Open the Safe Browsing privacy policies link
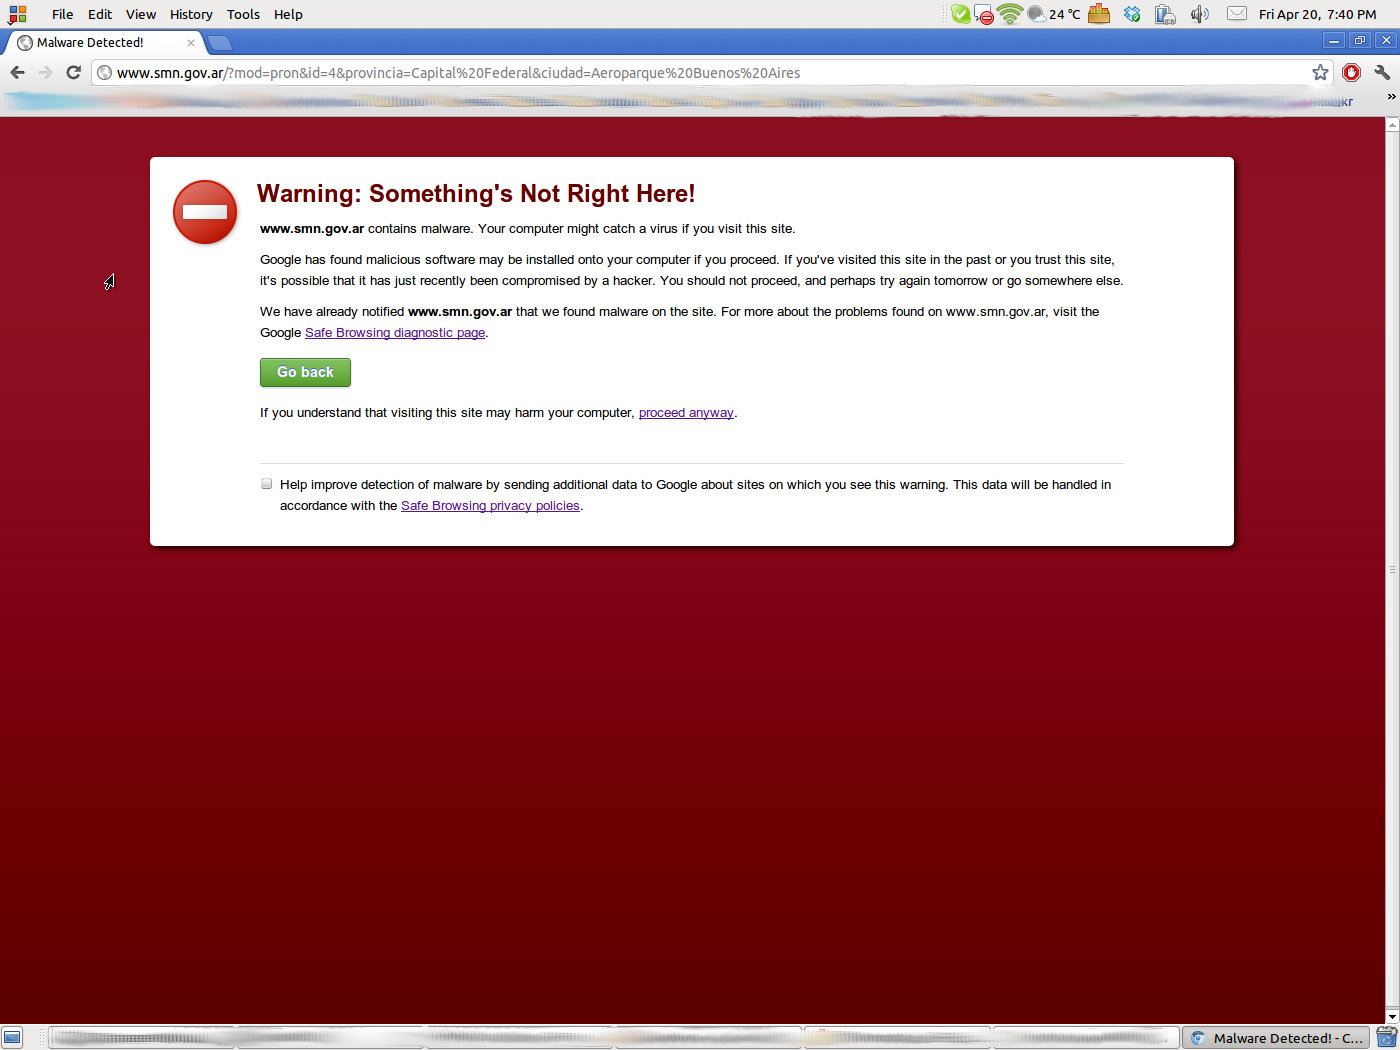This screenshot has height=1050, width=1400. [x=490, y=506]
